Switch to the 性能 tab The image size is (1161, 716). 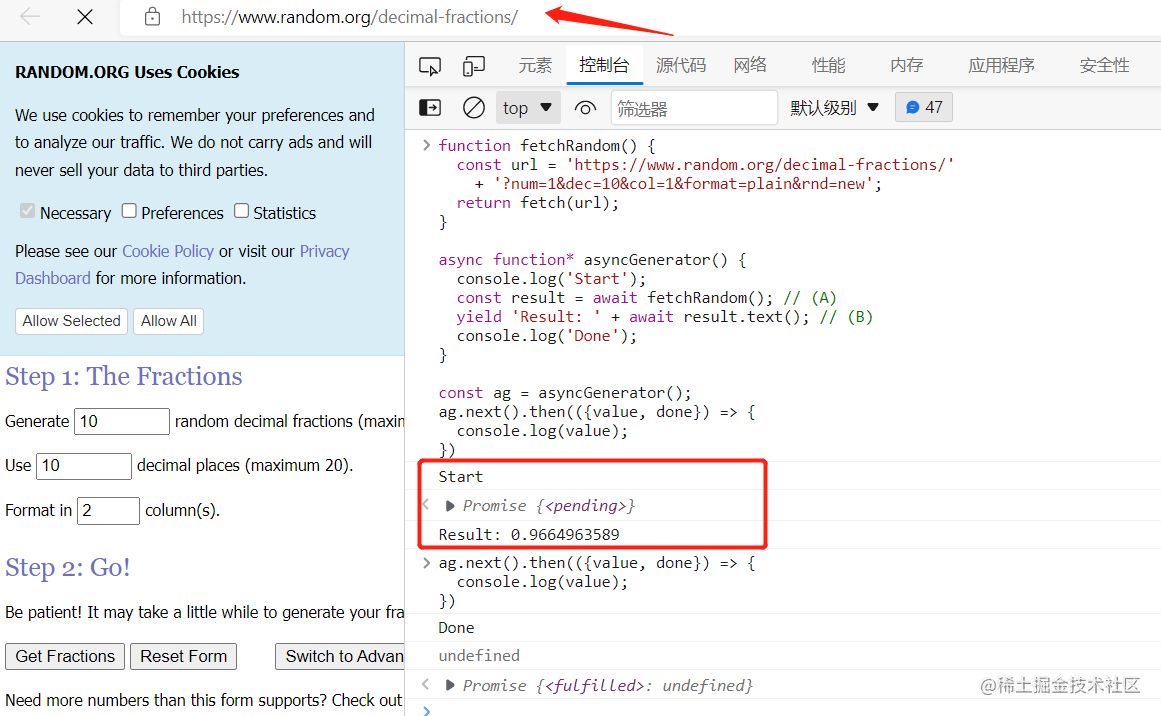(x=828, y=65)
